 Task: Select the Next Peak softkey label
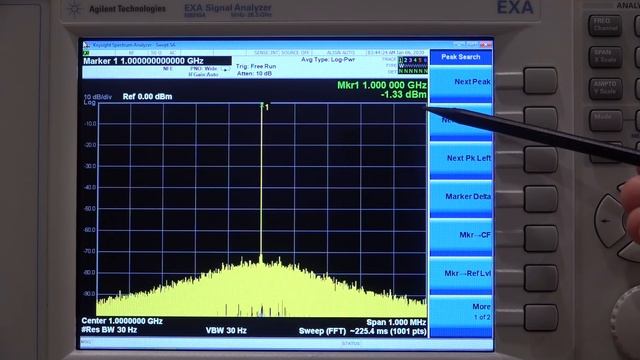(x=472, y=82)
